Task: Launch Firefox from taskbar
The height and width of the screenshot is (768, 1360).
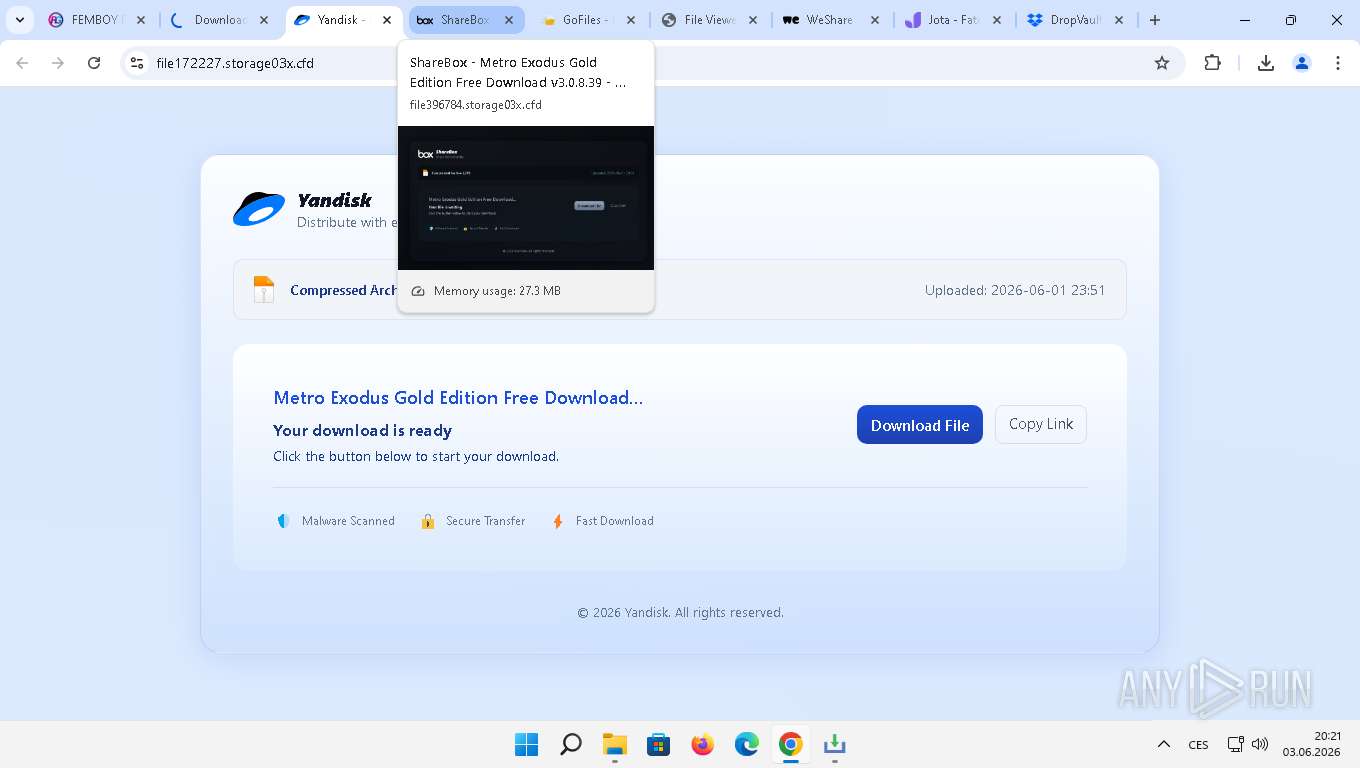Action: (702, 744)
